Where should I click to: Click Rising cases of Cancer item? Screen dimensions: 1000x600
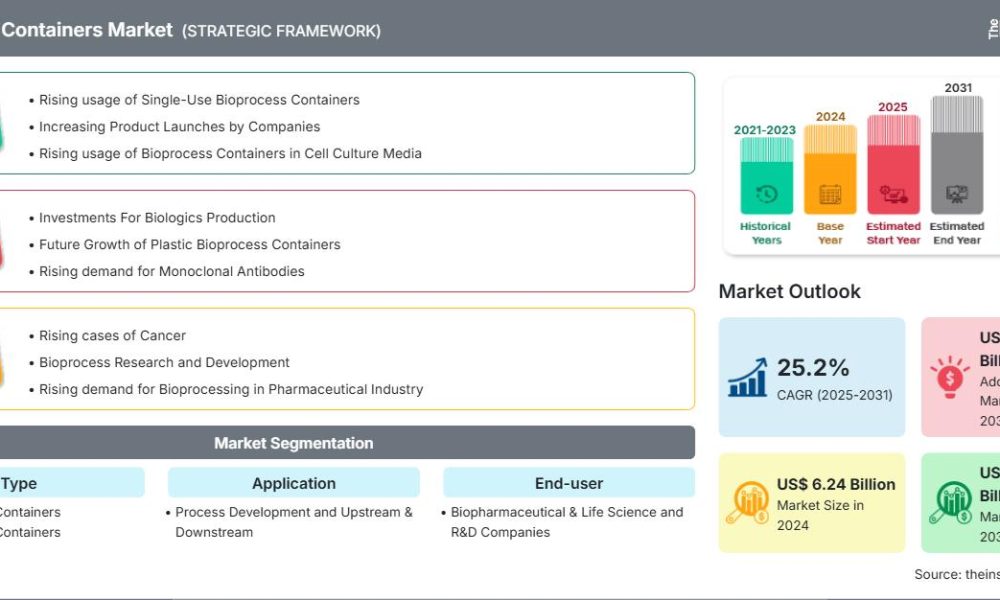[x=112, y=336]
